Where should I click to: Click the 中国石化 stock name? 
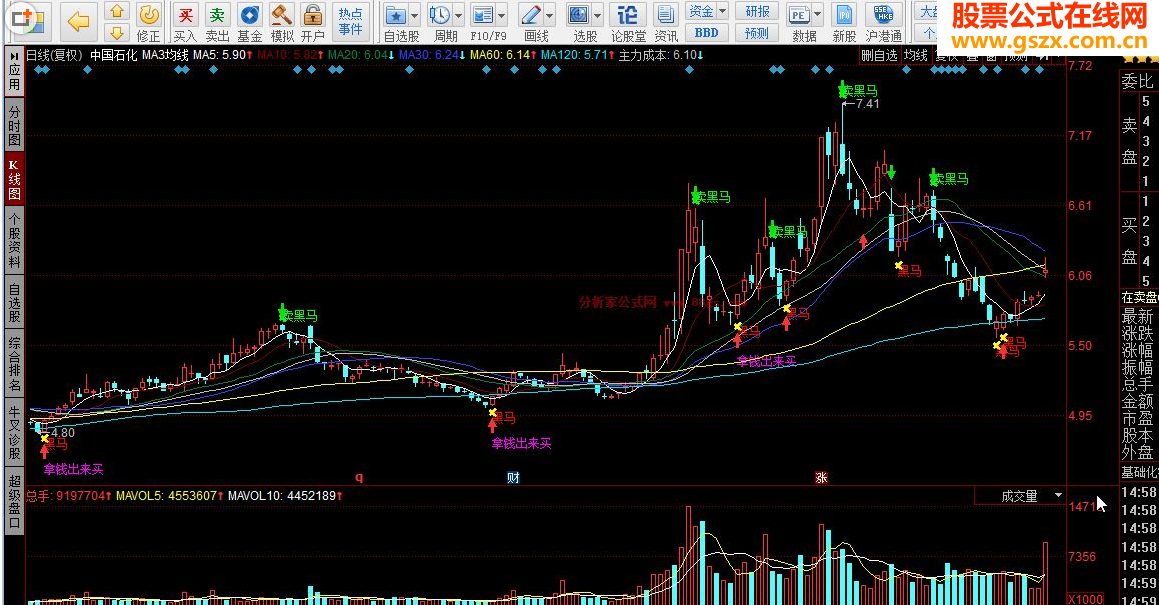coord(114,55)
